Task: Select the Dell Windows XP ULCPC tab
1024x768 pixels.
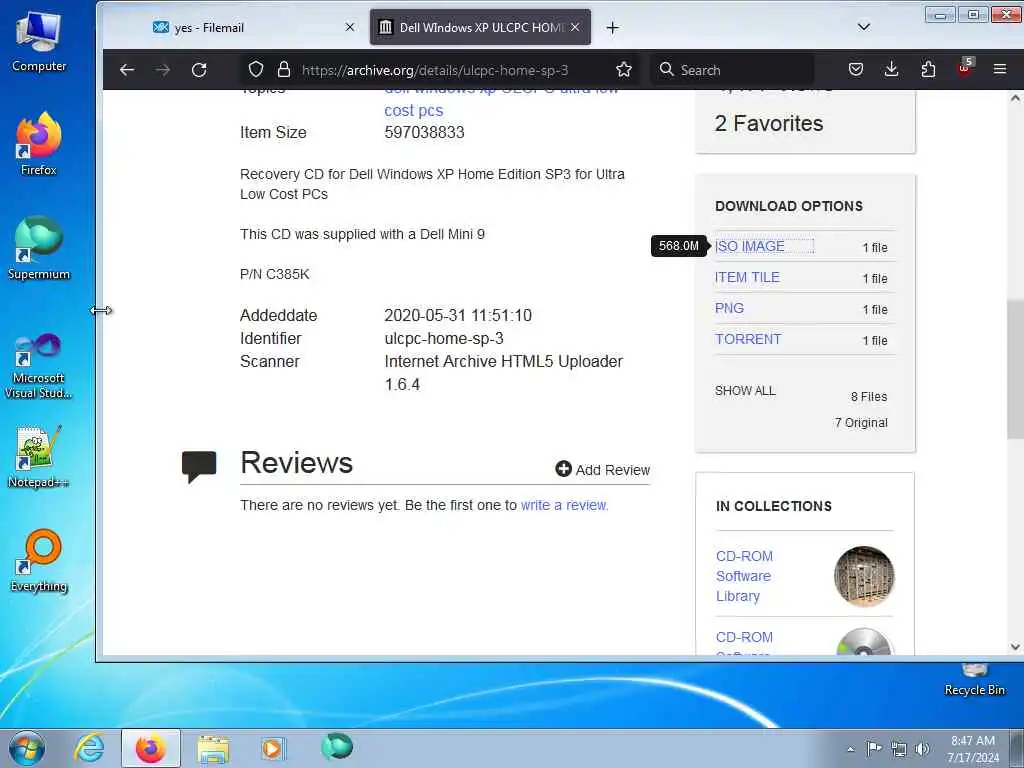Action: [x=480, y=27]
